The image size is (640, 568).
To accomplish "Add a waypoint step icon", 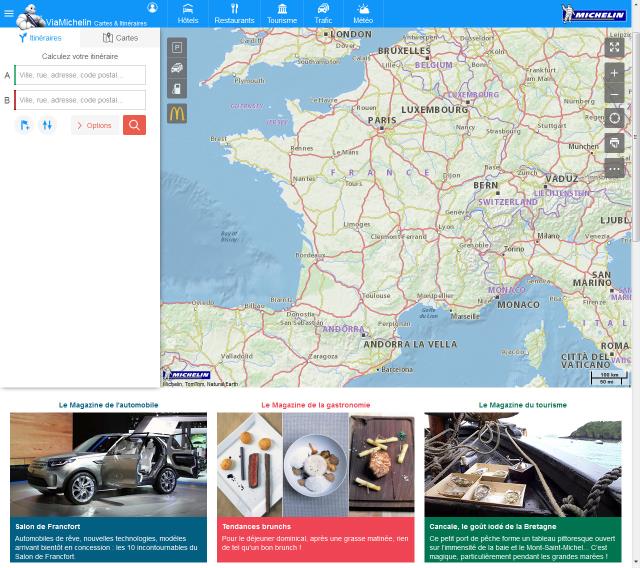I will pyautogui.click(x=24, y=125).
